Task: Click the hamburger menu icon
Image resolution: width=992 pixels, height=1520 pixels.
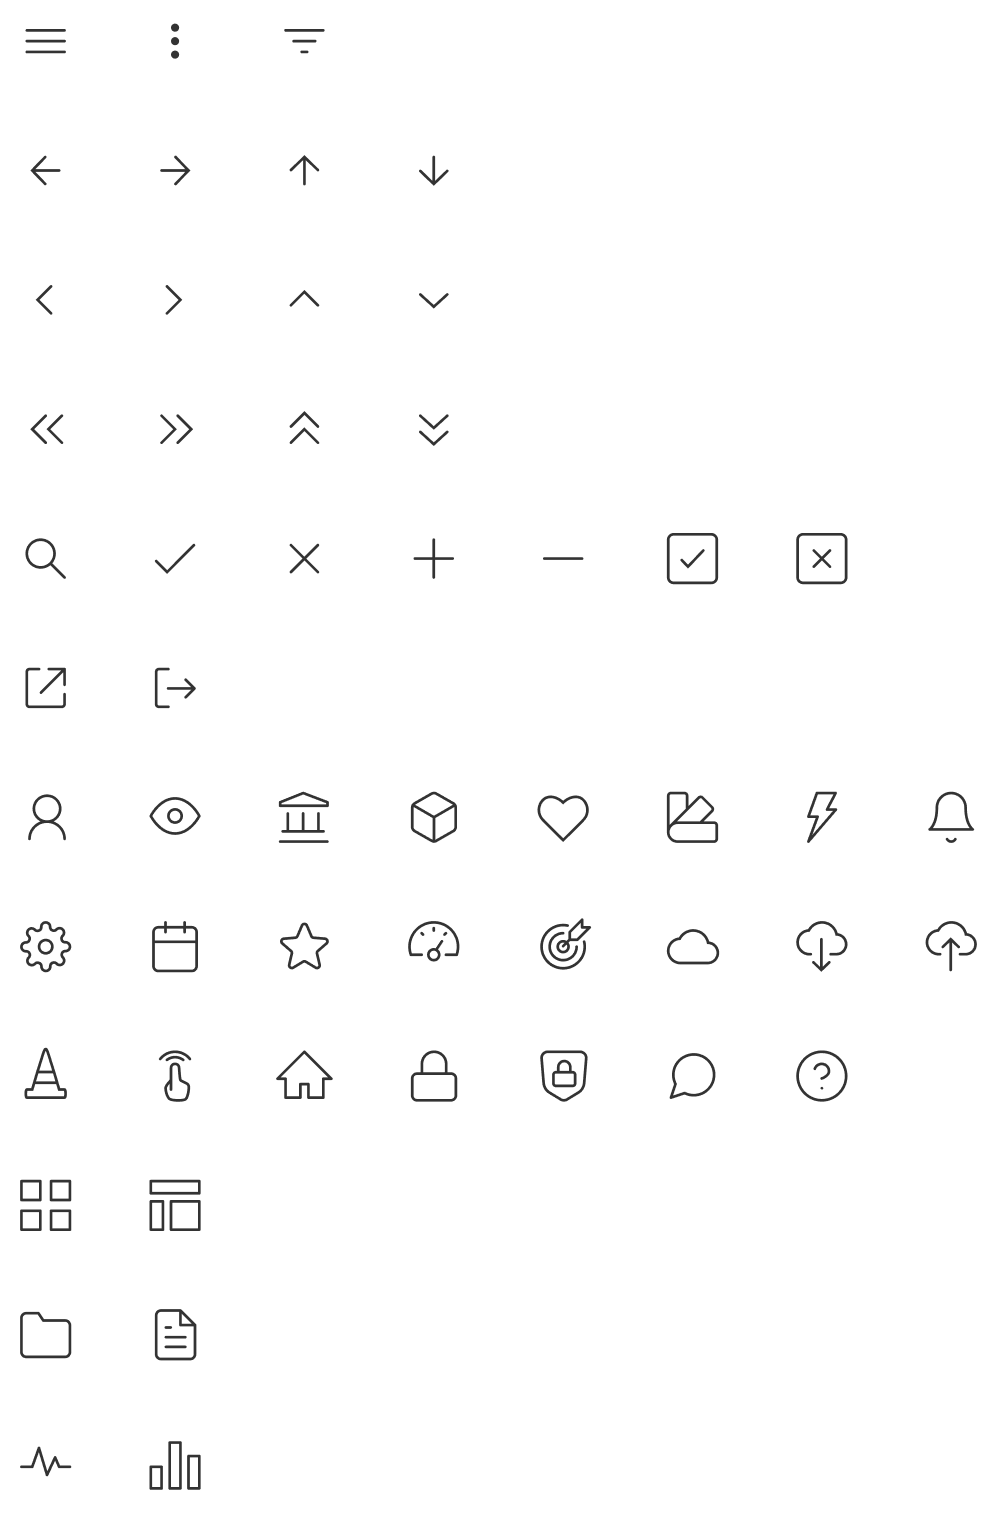Action: click(46, 41)
